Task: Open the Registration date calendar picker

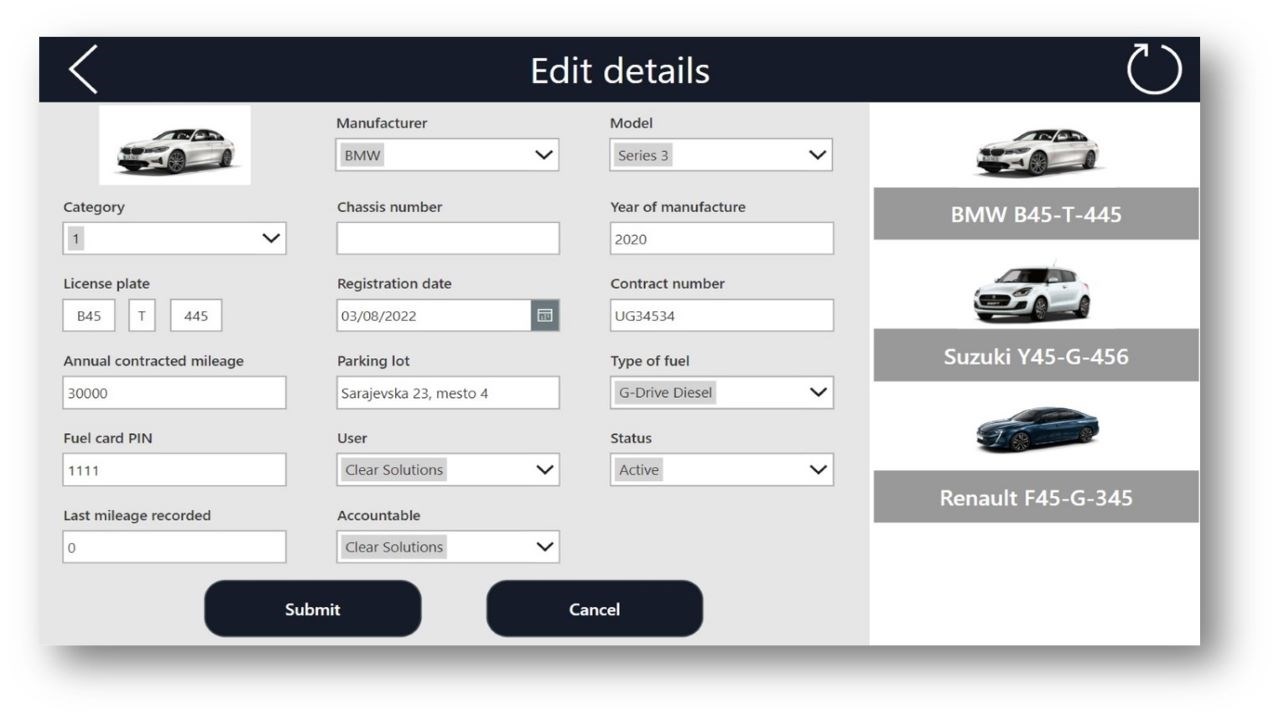Action: point(545,315)
